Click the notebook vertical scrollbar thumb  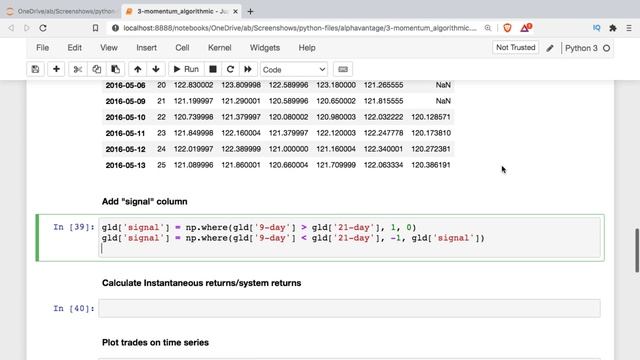636,250
